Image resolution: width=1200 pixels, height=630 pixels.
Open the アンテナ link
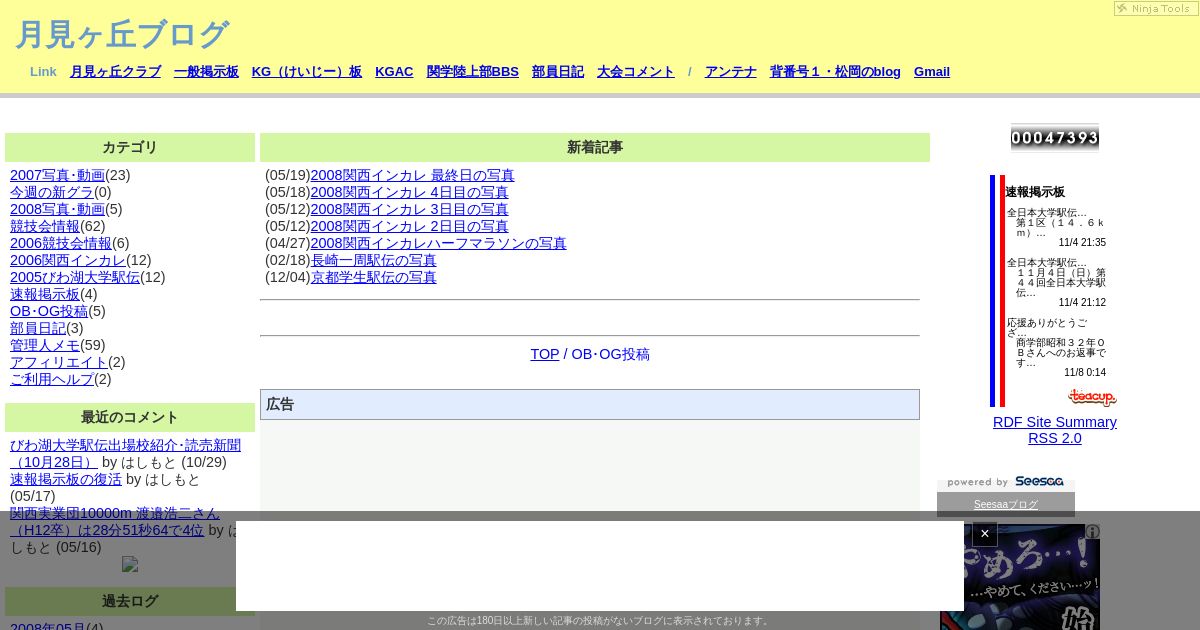click(731, 72)
